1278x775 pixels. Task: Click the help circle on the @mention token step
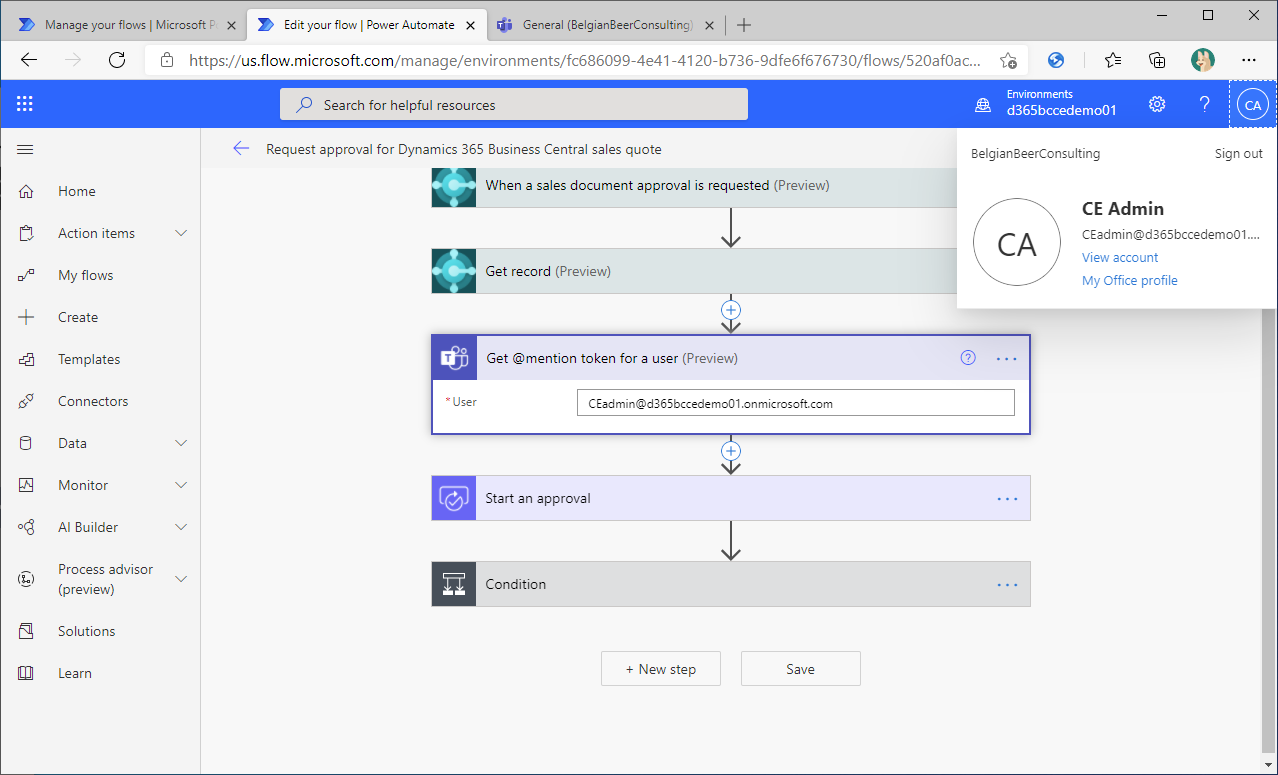(x=967, y=357)
